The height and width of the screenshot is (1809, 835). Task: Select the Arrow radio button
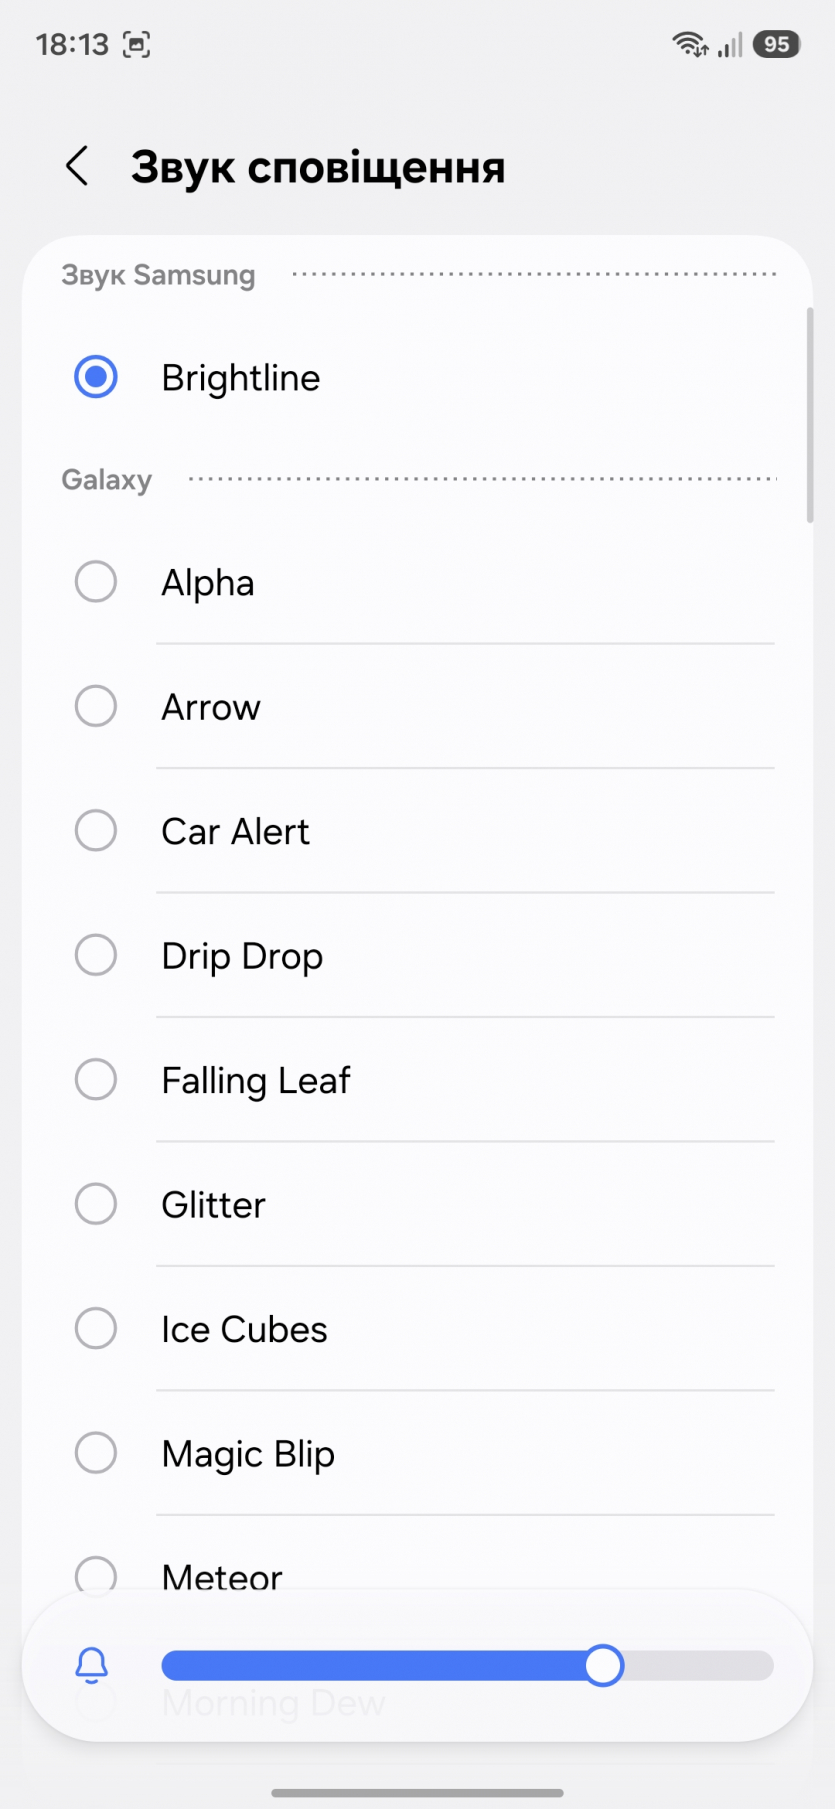(96, 706)
